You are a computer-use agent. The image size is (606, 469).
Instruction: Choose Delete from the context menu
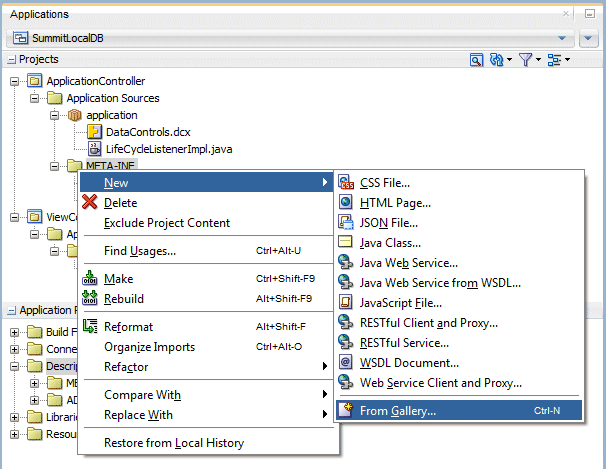(206, 202)
